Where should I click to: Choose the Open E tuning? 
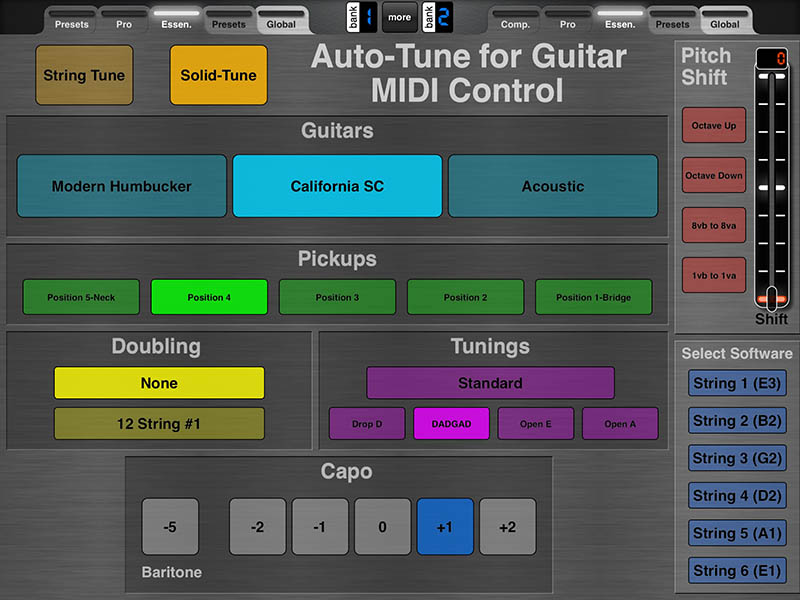click(536, 423)
